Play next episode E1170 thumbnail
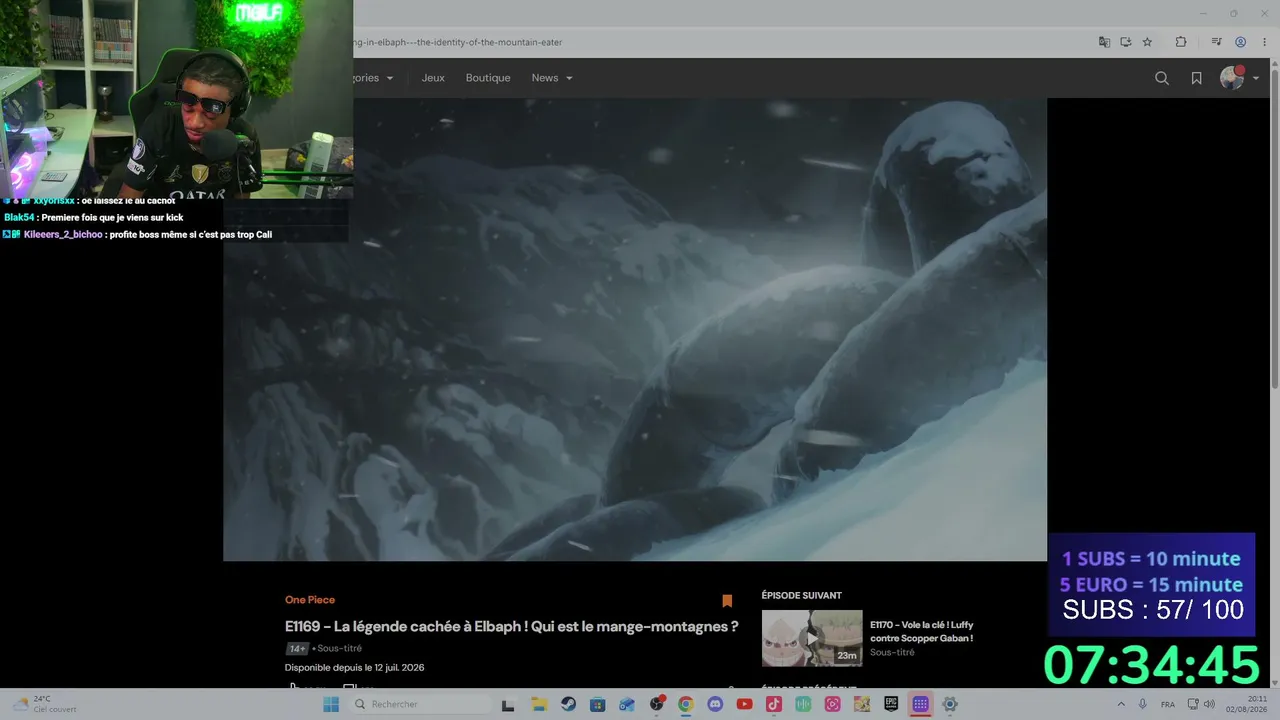Screen dimensions: 1280x720 click(x=812, y=638)
